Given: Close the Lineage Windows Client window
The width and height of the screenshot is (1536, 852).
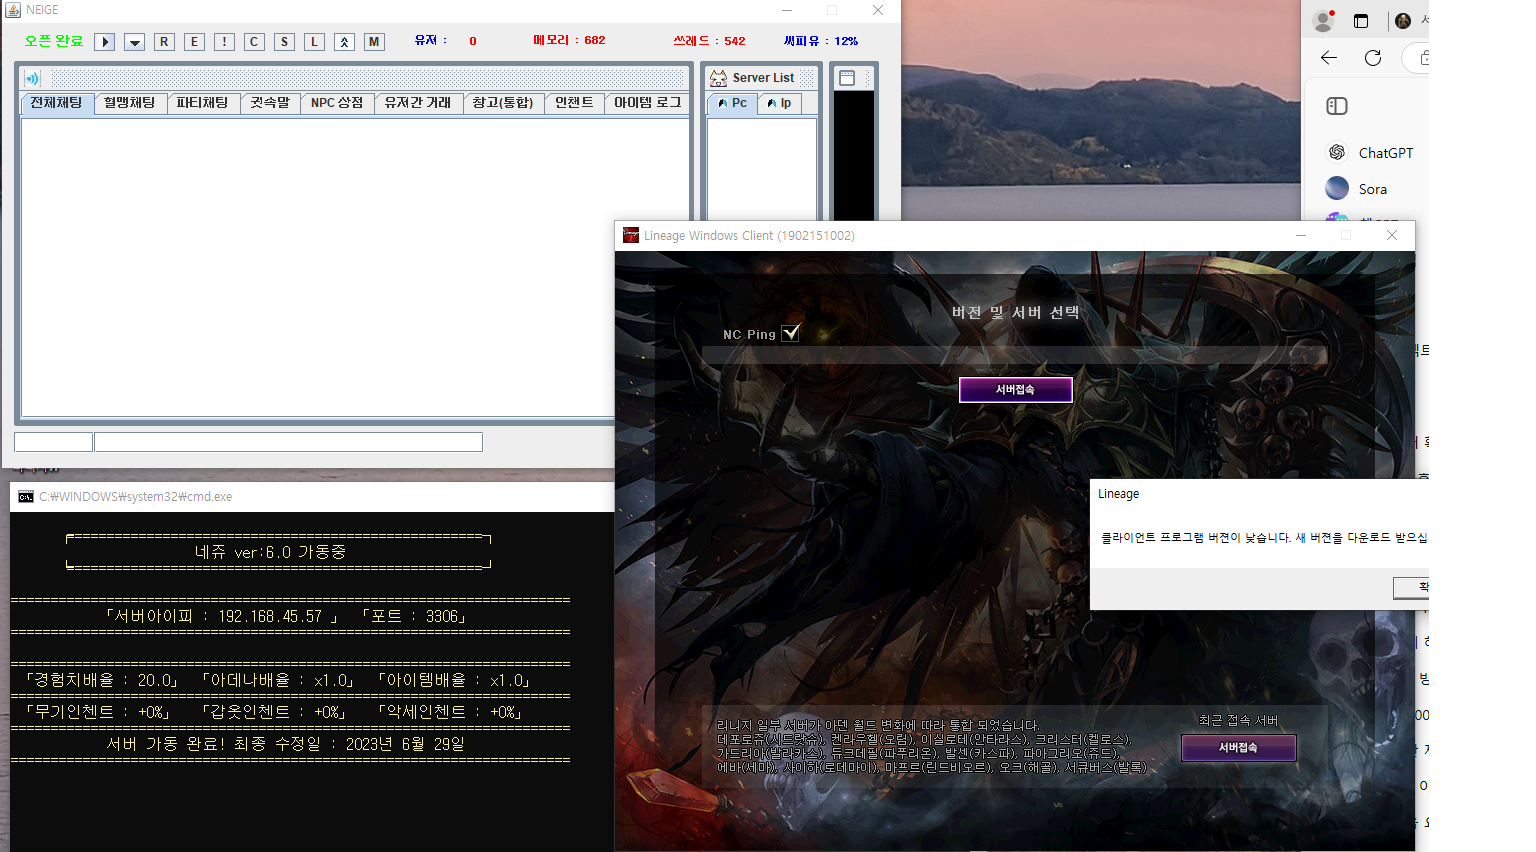Looking at the screenshot, I should pyautogui.click(x=1392, y=235).
